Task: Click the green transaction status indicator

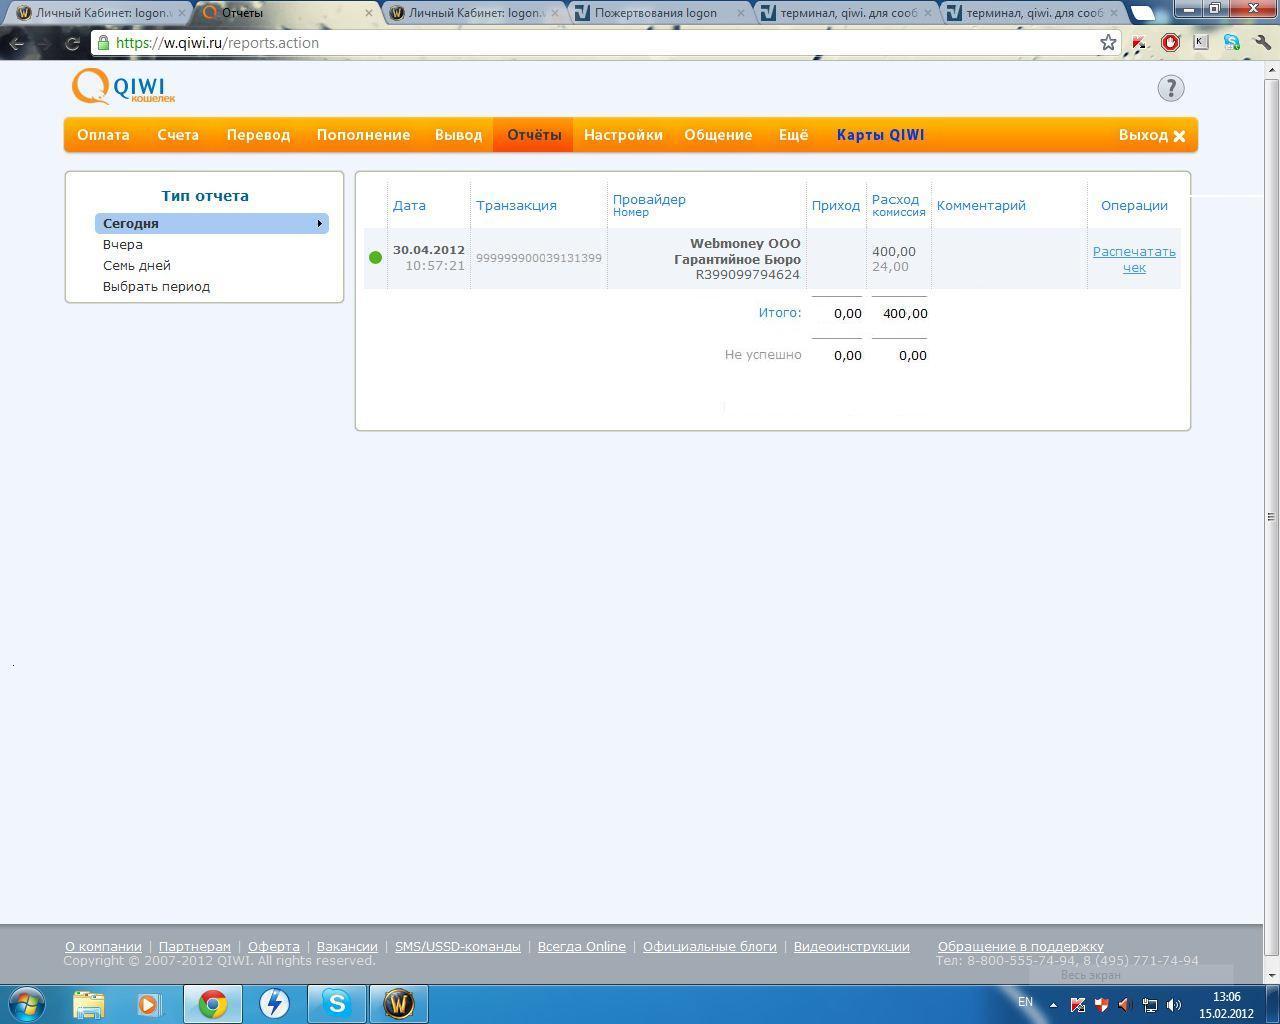Action: [376, 258]
